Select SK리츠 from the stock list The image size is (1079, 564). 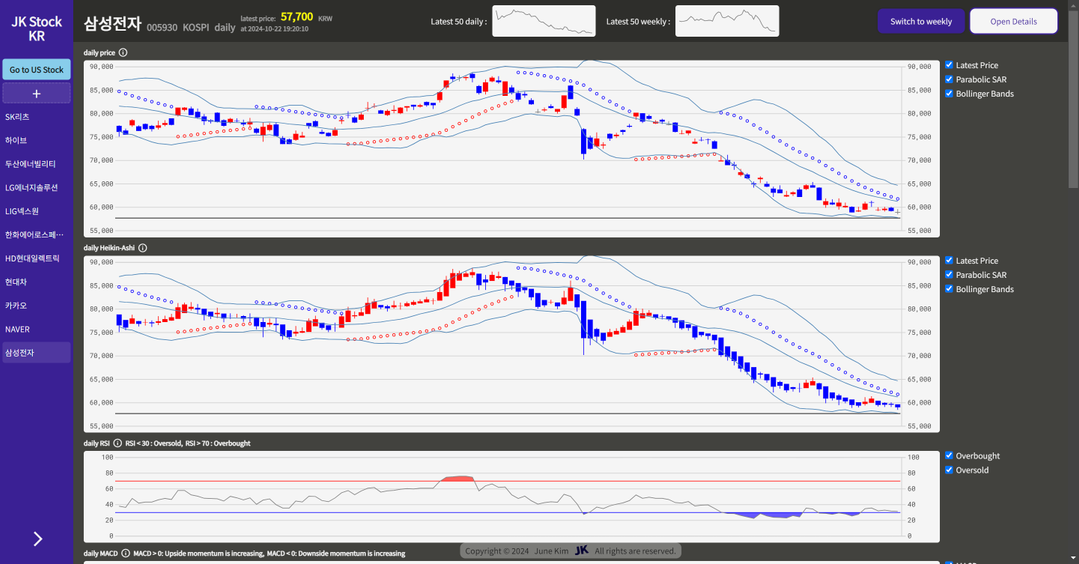[x=17, y=117]
